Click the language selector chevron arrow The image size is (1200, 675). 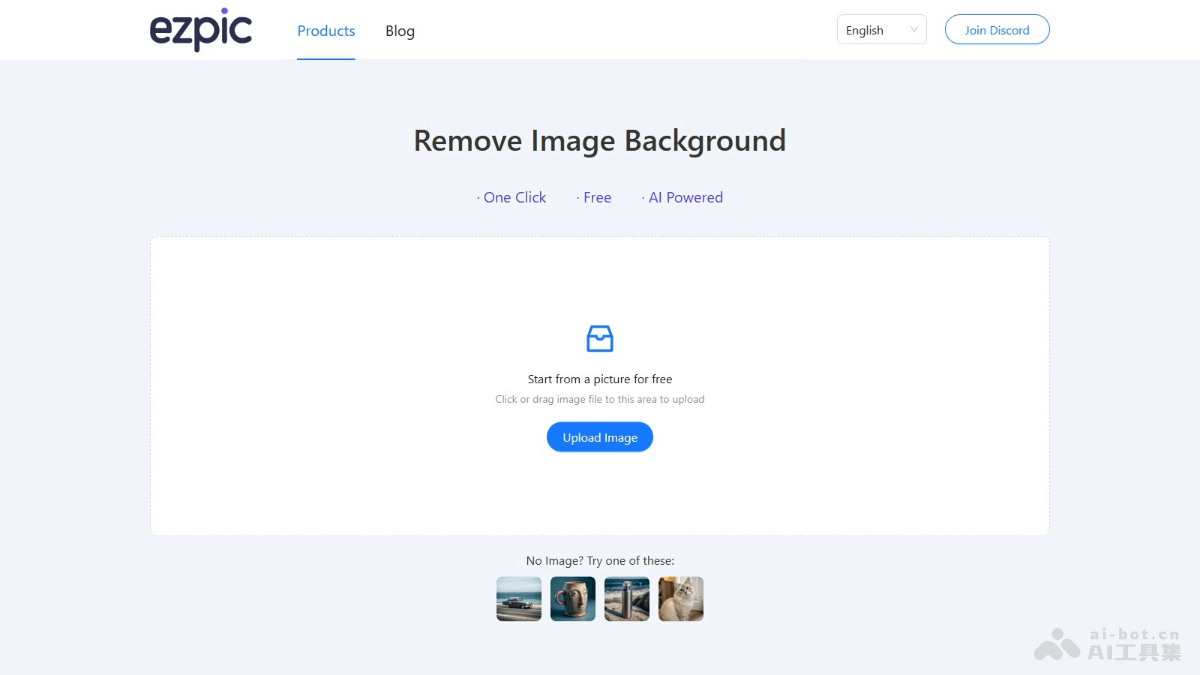pyautogui.click(x=917, y=30)
